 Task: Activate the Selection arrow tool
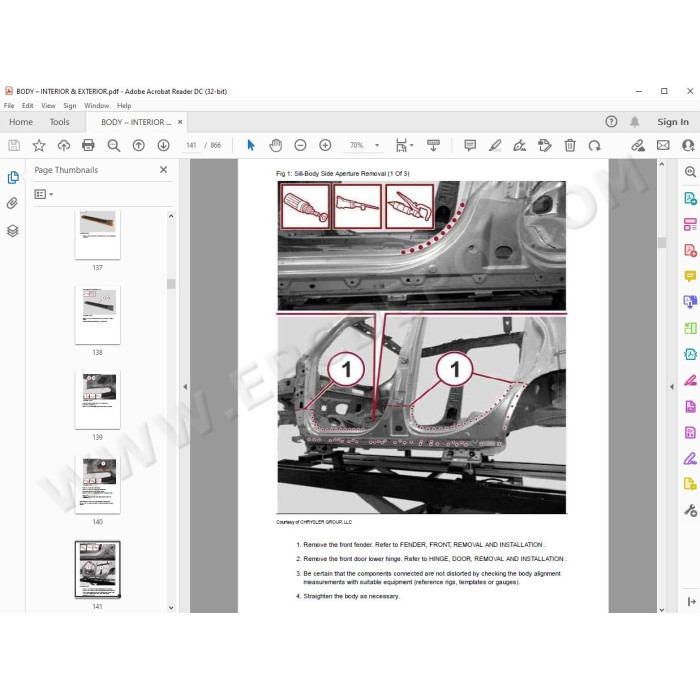pyautogui.click(x=251, y=145)
